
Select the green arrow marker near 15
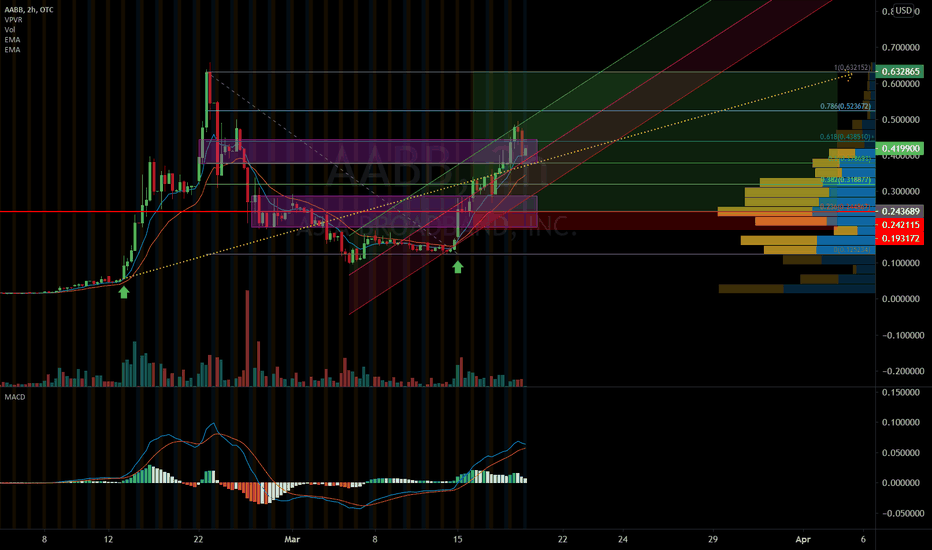tap(458, 267)
